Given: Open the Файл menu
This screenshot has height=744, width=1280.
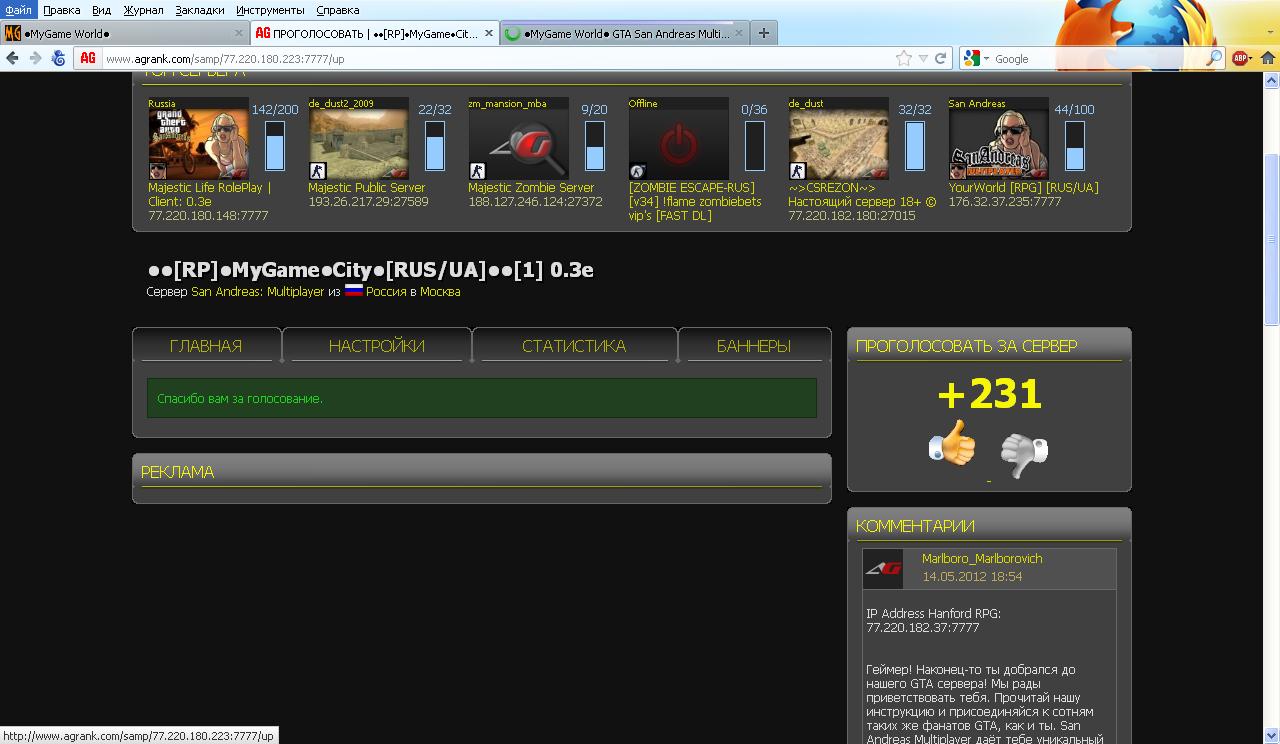Looking at the screenshot, I should pos(18,10).
